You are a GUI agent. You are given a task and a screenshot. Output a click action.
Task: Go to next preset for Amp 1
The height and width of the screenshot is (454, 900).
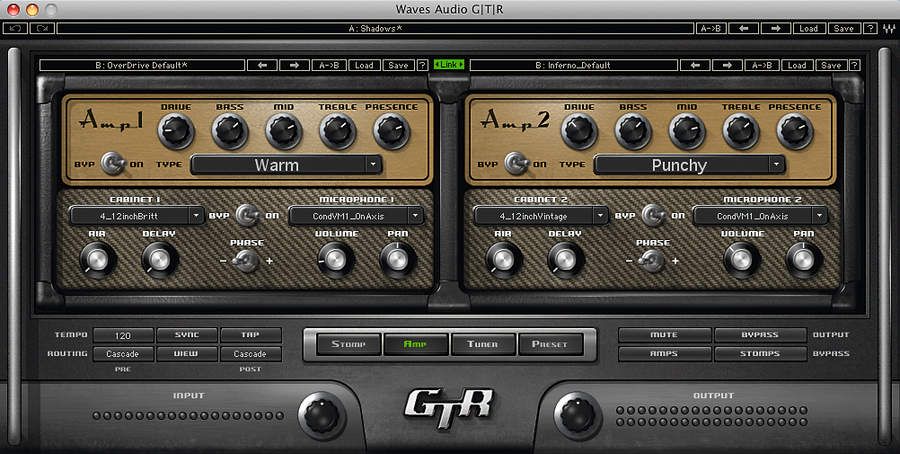[x=294, y=65]
